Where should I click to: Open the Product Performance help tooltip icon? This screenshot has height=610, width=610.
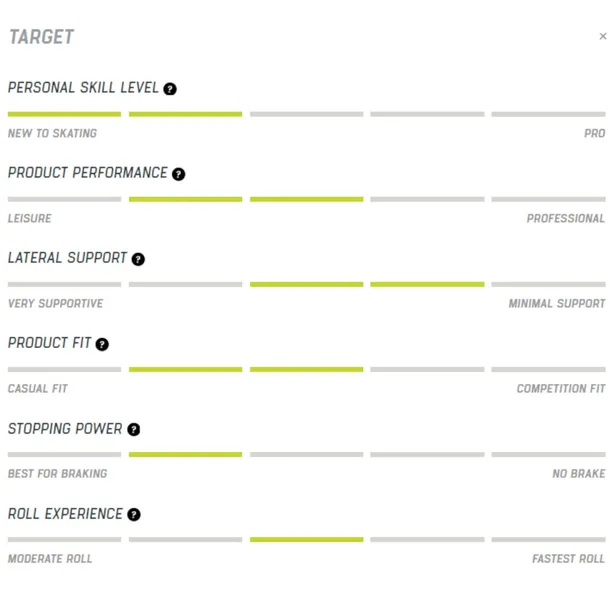click(179, 174)
